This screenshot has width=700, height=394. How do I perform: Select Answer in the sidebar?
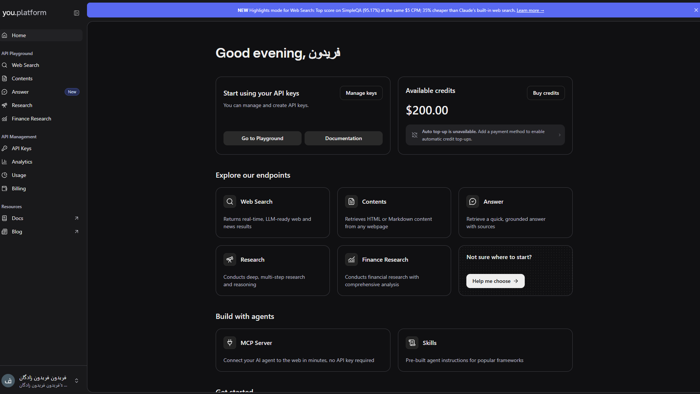point(41,92)
